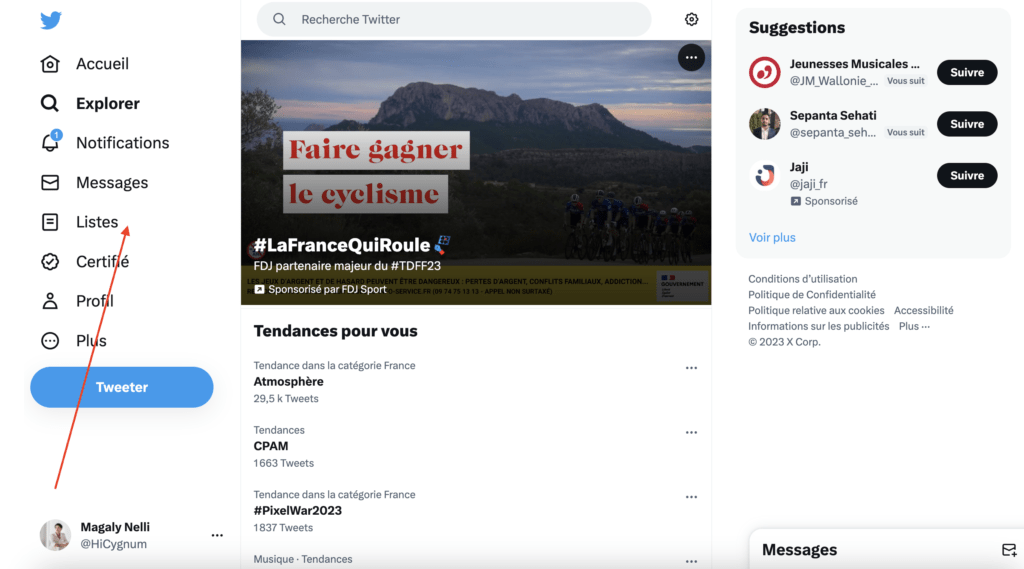Open search settings gear icon
Screen dimensions: 1024x569
[691, 19]
